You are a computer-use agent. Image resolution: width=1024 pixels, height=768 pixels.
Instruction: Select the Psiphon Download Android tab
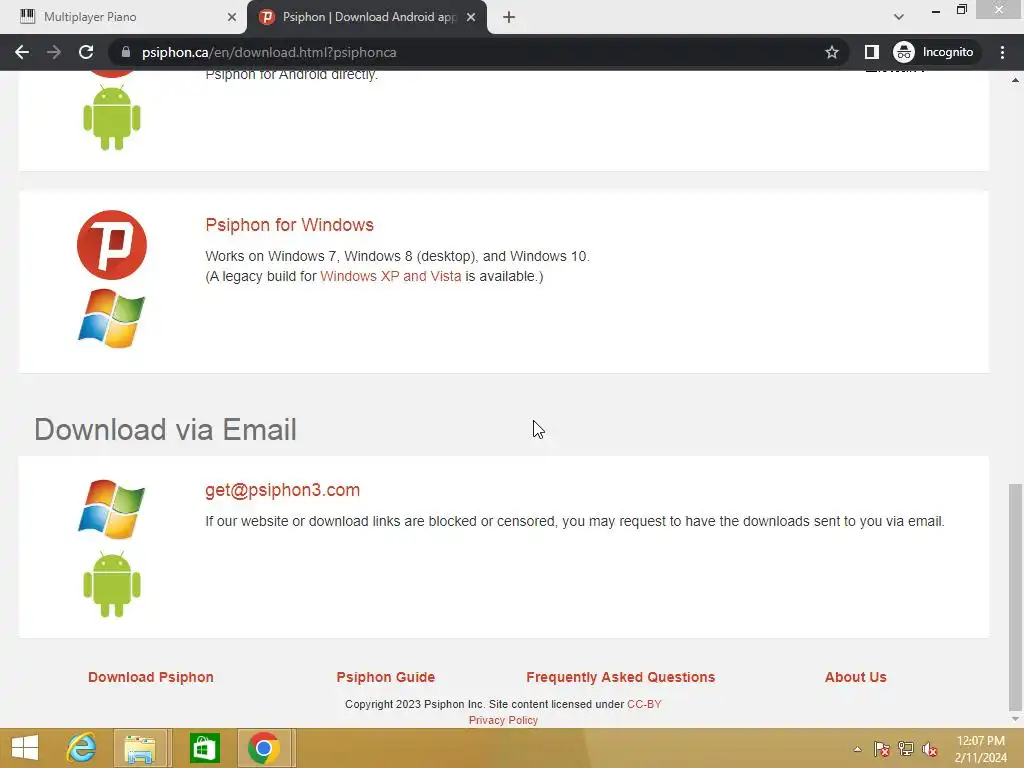(366, 17)
